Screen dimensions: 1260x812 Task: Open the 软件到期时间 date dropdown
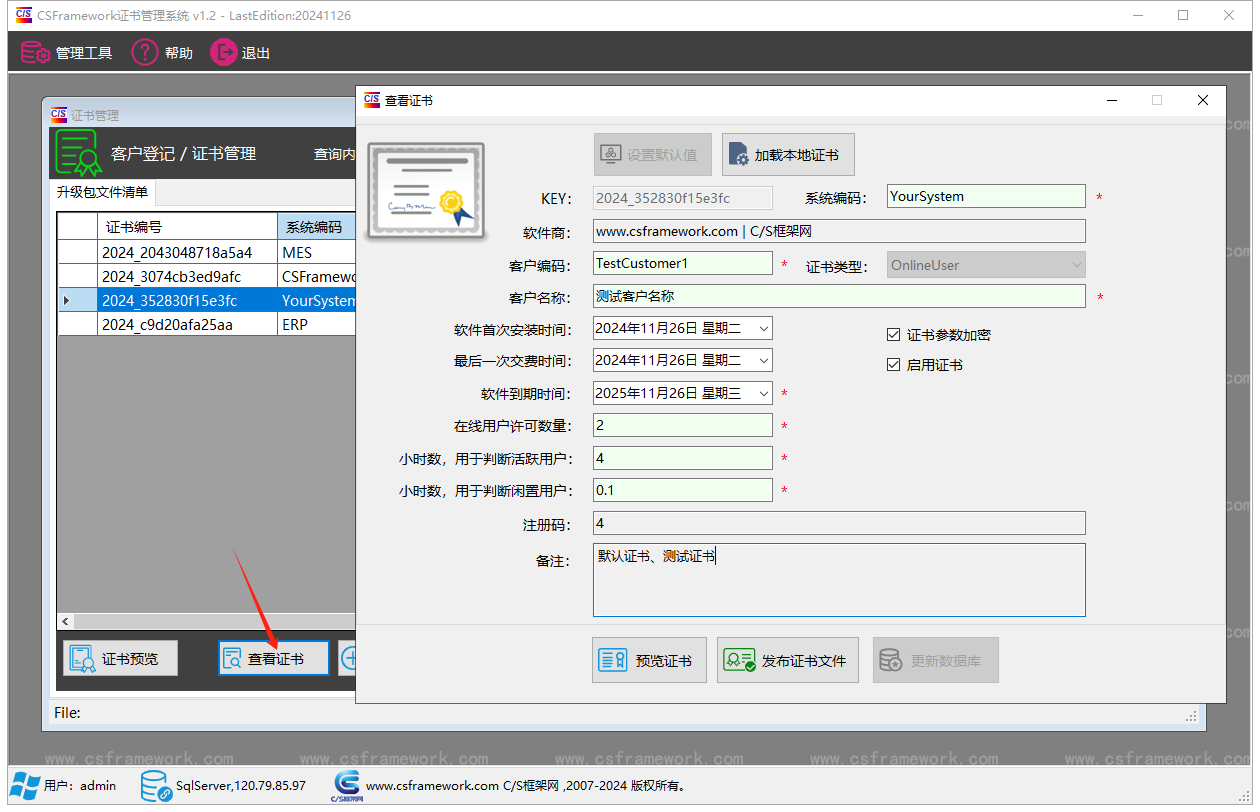point(763,393)
